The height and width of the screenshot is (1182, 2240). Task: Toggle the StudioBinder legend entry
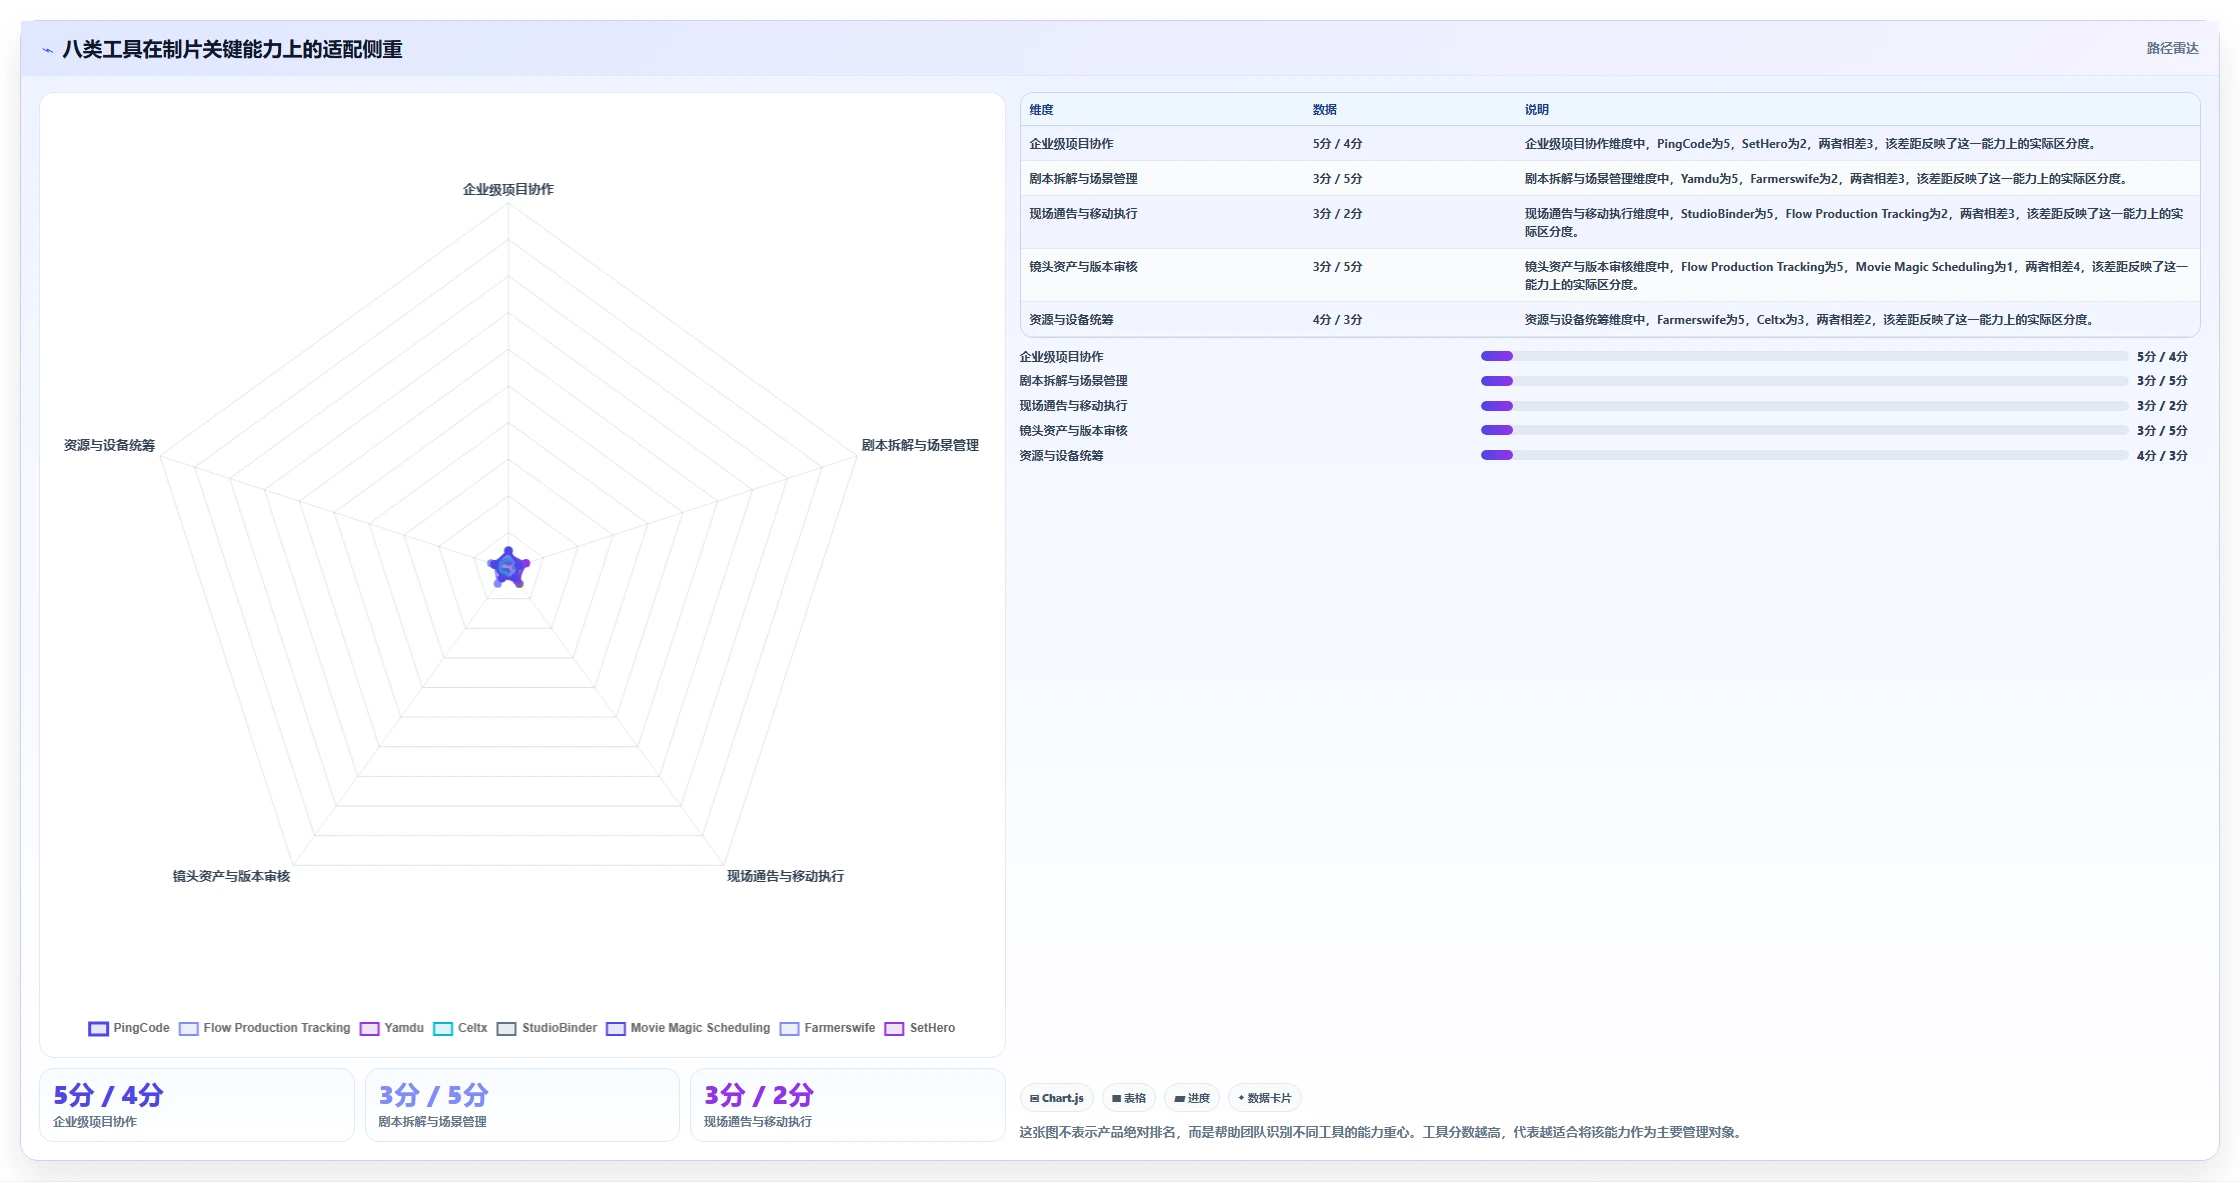click(547, 1028)
